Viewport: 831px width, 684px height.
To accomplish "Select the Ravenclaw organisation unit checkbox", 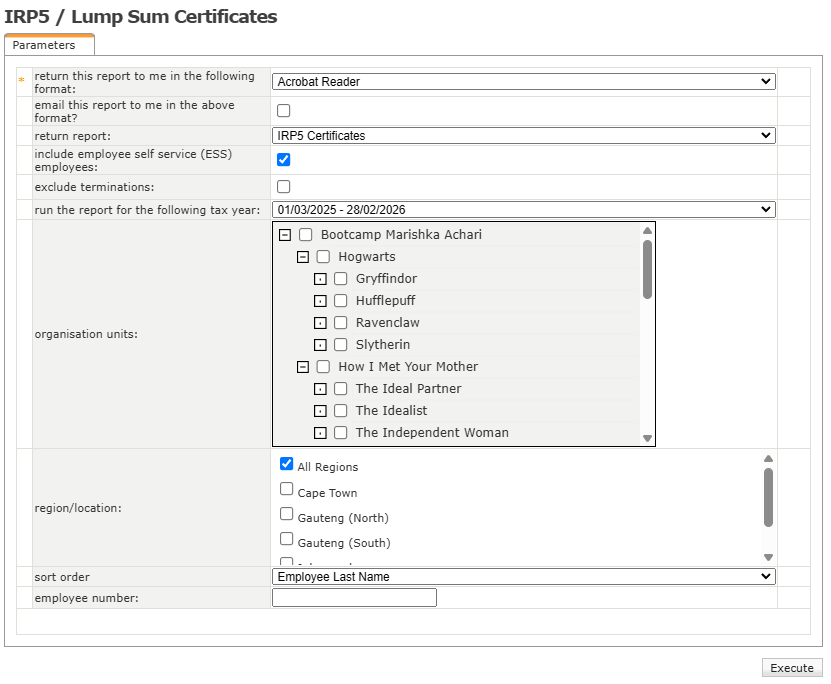I will pyautogui.click(x=341, y=323).
